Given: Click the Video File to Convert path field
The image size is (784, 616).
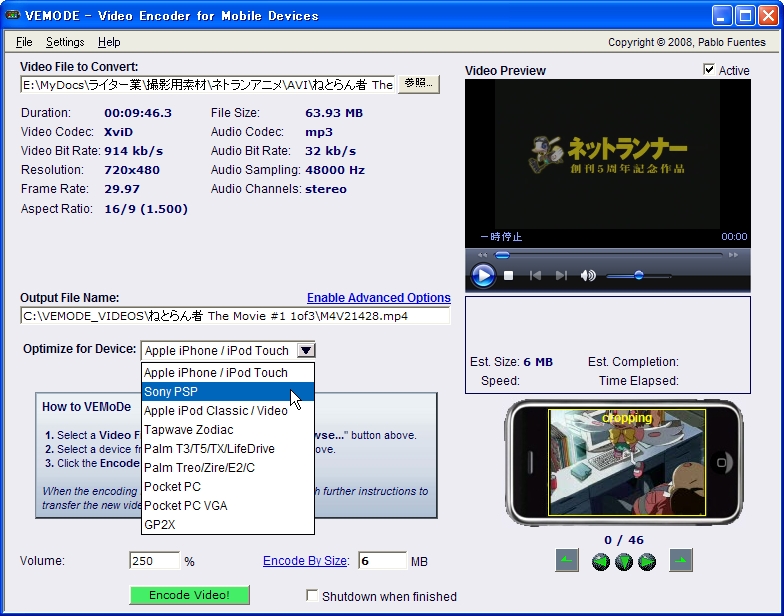Looking at the screenshot, I should [x=208, y=84].
